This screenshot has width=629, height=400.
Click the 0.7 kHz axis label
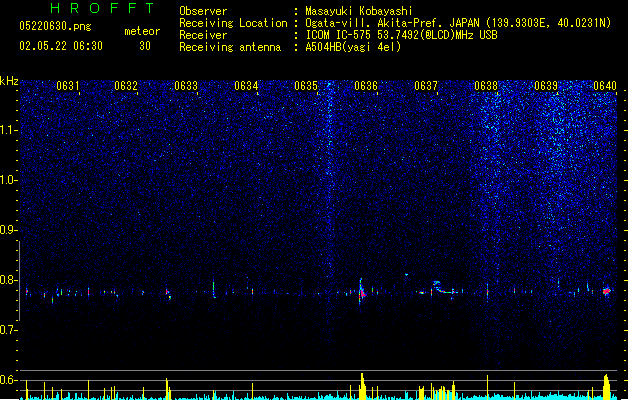click(9, 330)
